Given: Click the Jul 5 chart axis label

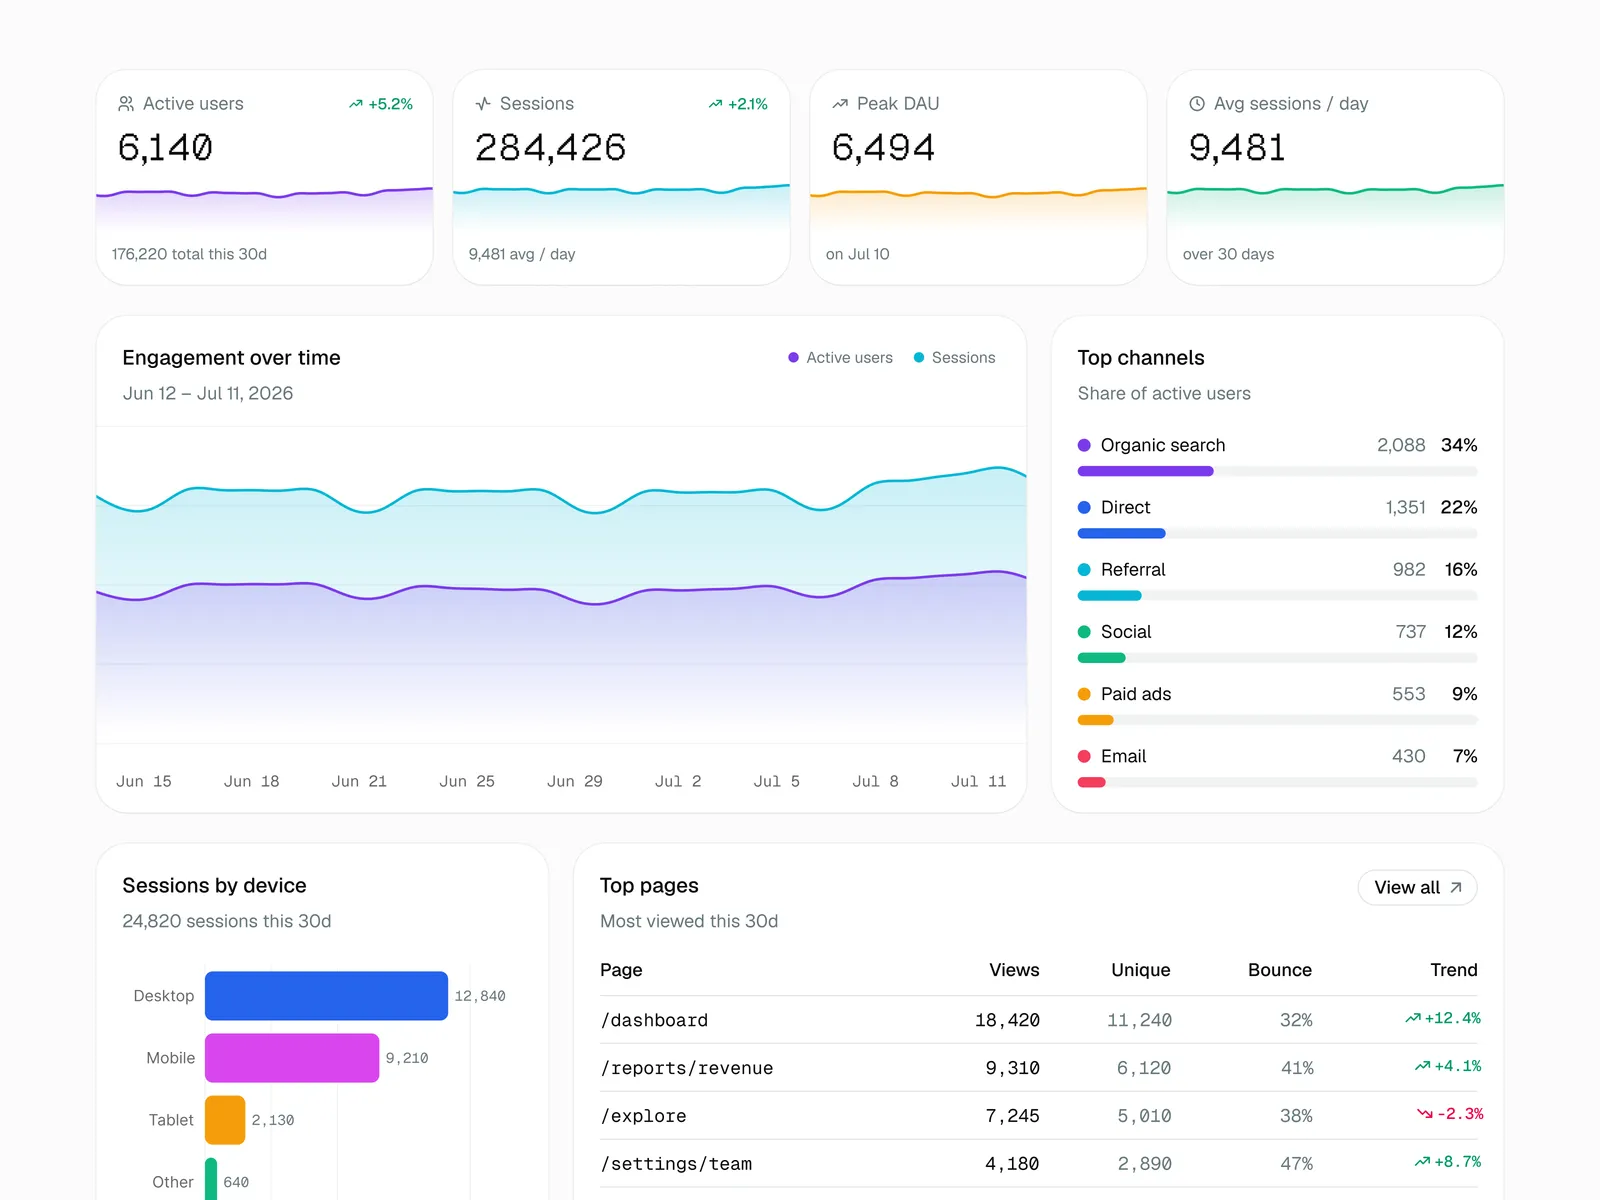Looking at the screenshot, I should point(777,781).
